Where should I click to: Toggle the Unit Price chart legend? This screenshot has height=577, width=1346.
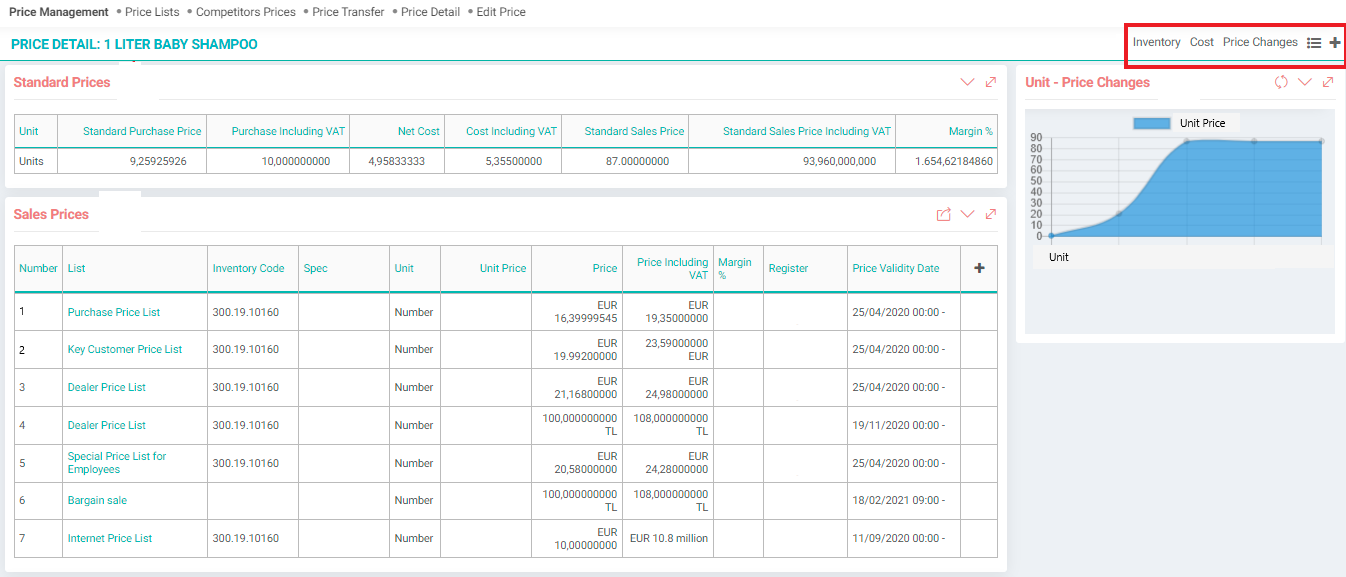pos(1180,123)
